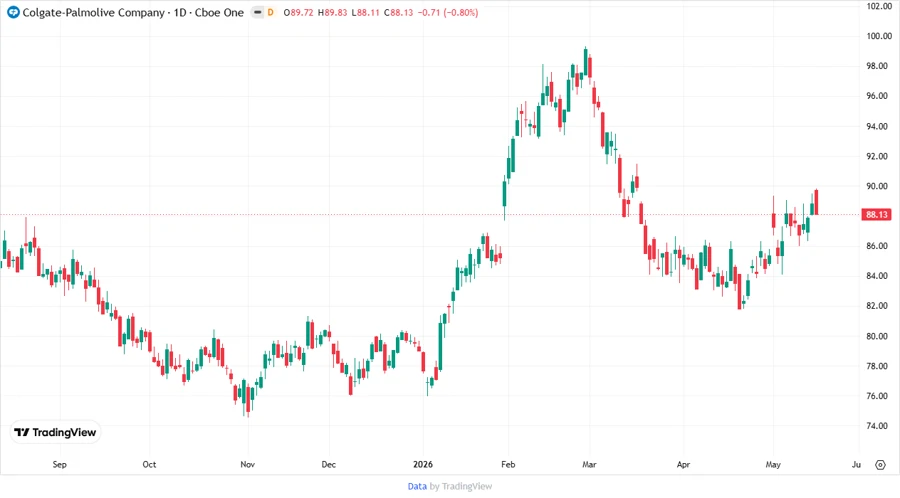The image size is (900, 498).
Task: Click the closing value C88.13
Action: pos(398,13)
